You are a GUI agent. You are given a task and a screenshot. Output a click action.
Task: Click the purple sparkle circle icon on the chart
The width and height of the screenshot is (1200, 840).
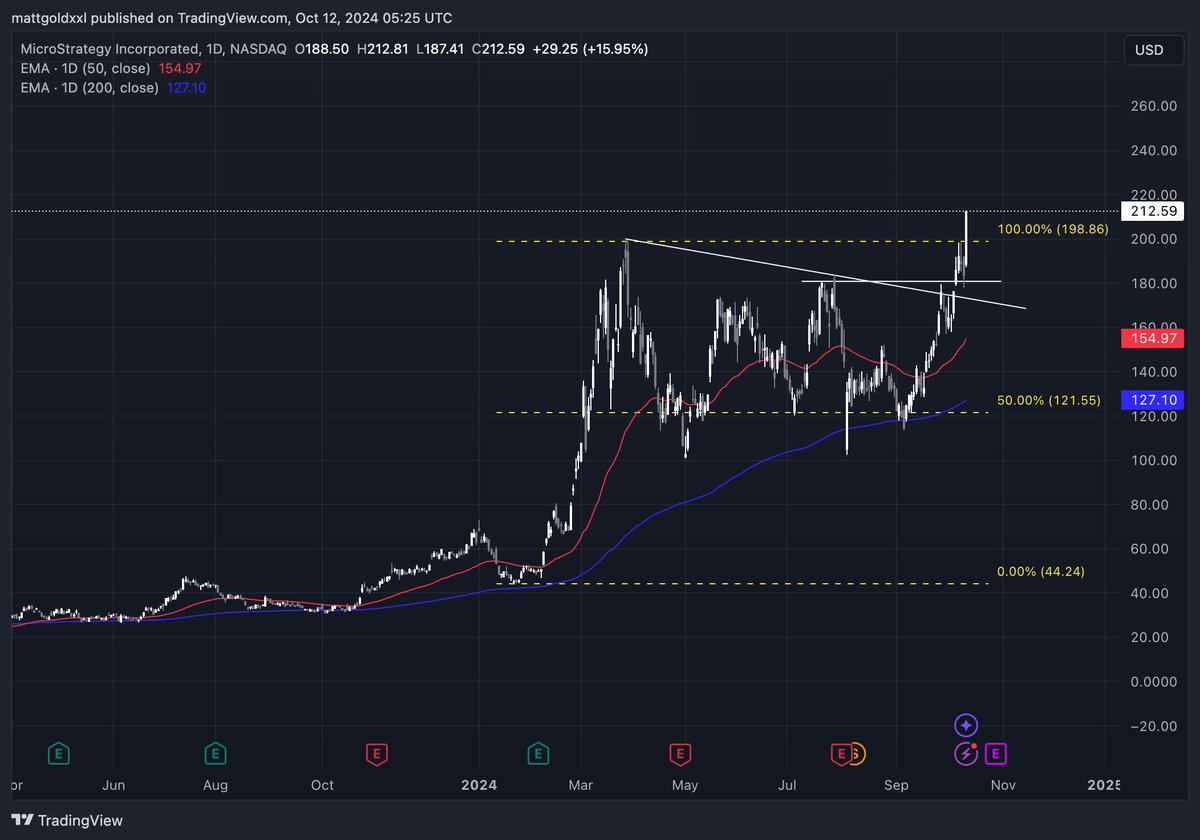pyautogui.click(x=965, y=725)
